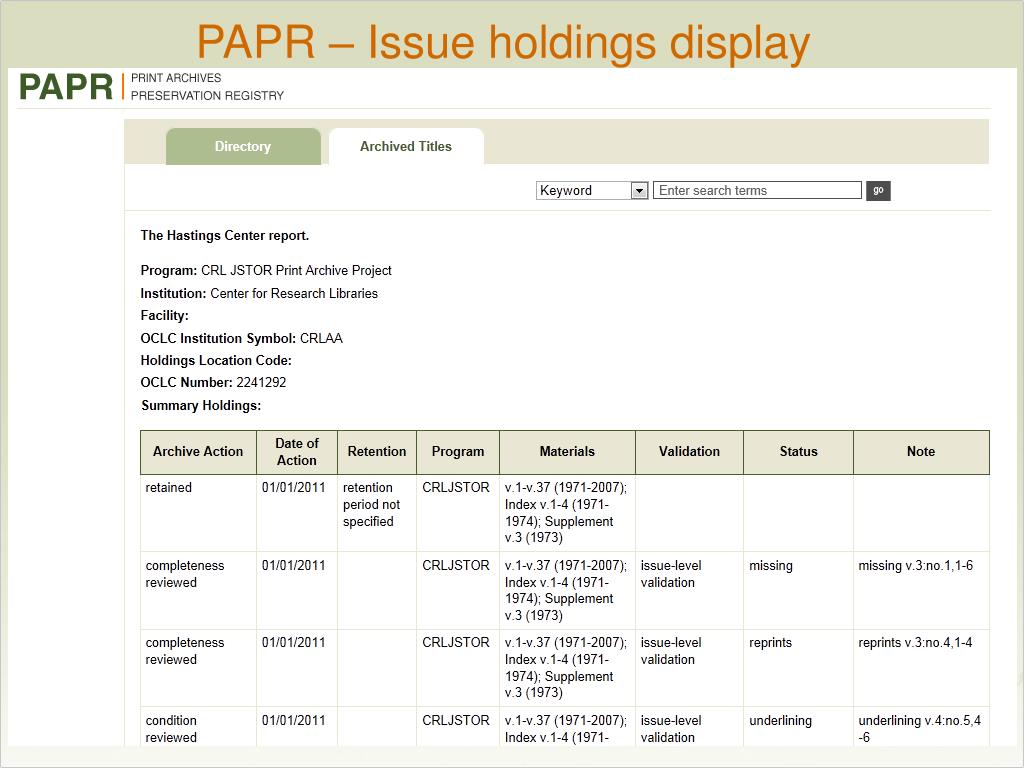Click issue-level validation in the reprints row
This screenshot has height=768, width=1024.
(x=671, y=651)
